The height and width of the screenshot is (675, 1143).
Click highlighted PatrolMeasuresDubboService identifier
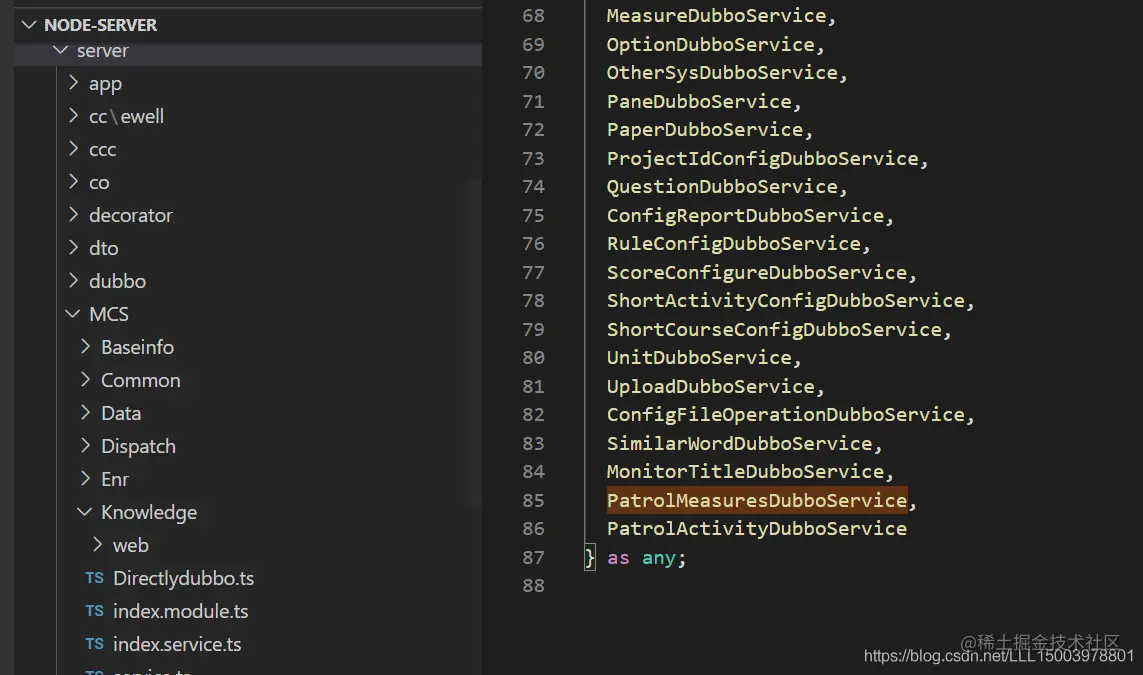click(757, 500)
